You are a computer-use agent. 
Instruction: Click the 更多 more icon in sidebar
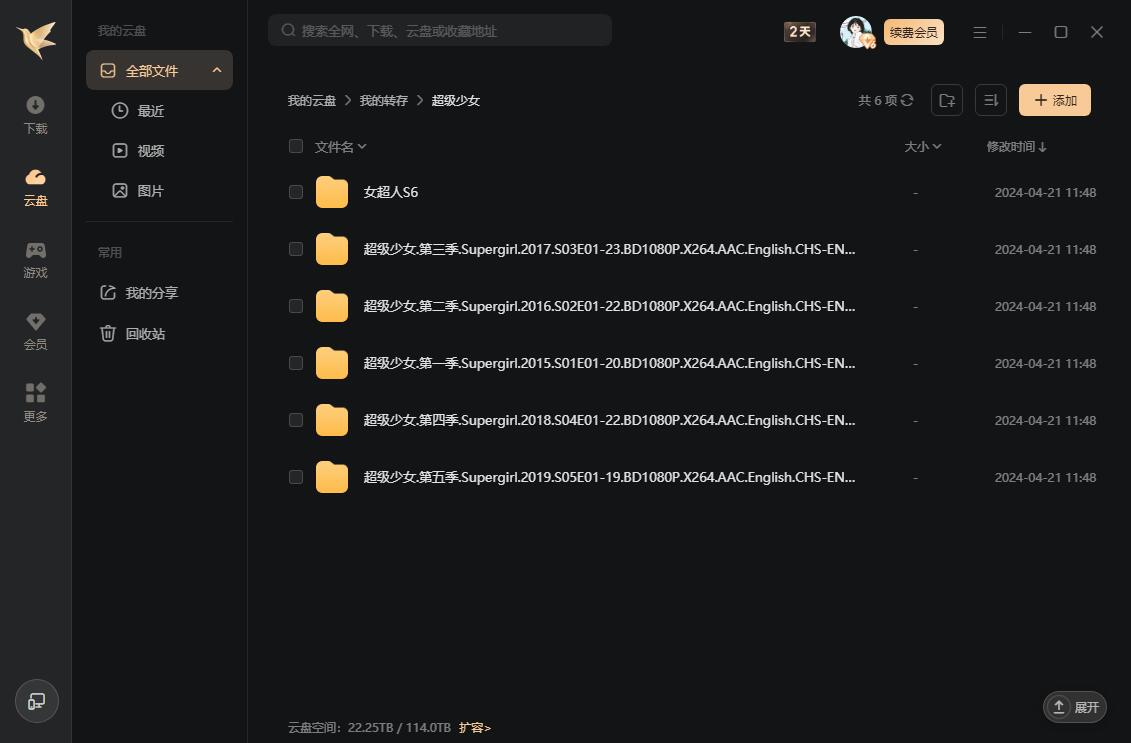[x=35, y=401]
